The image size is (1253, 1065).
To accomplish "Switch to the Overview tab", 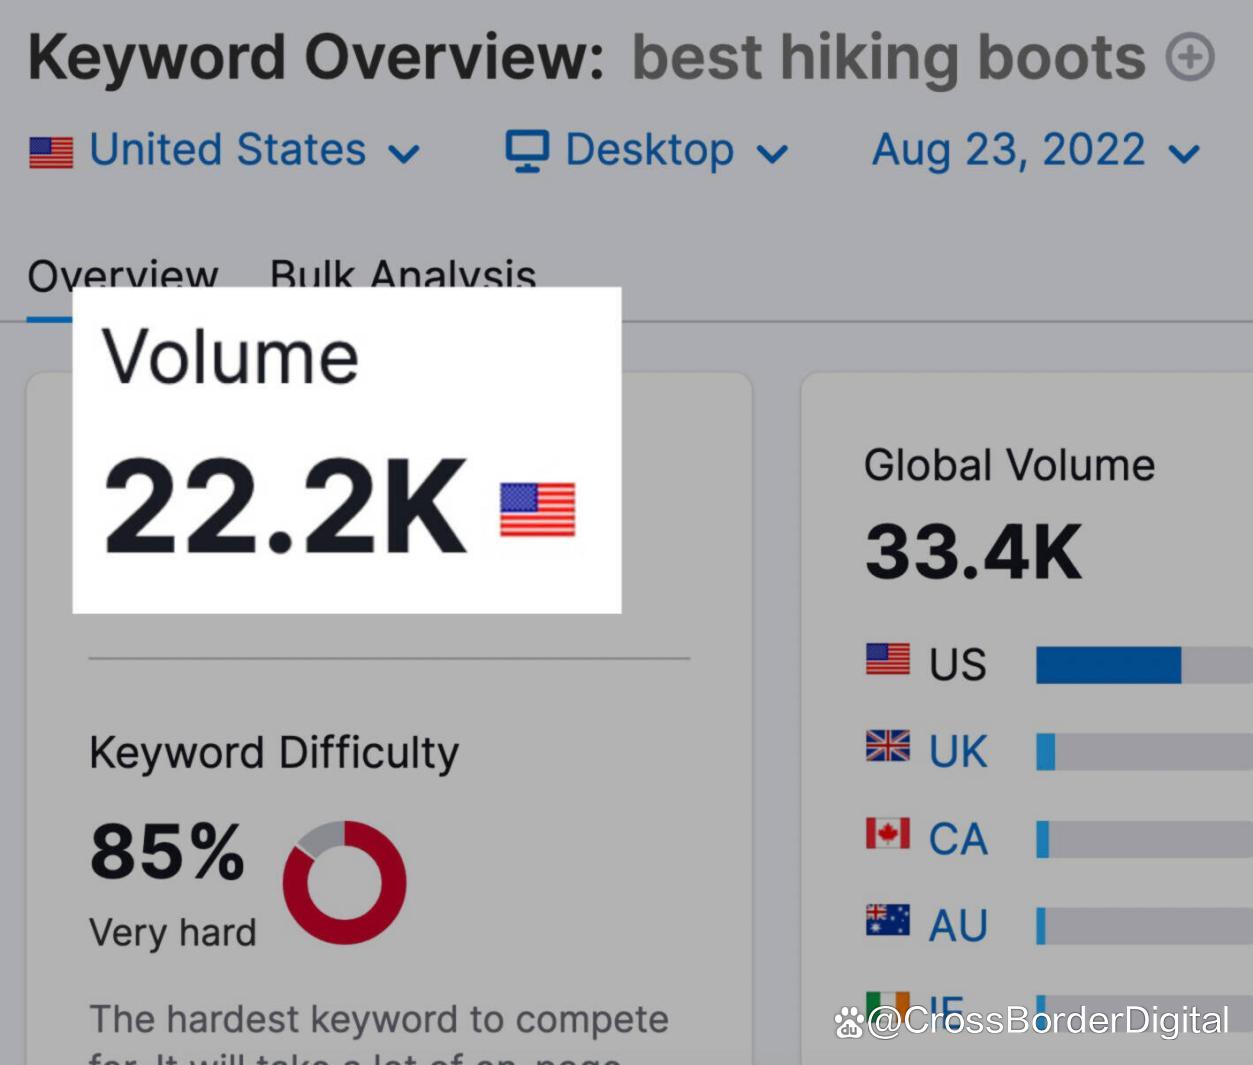I will click(122, 276).
